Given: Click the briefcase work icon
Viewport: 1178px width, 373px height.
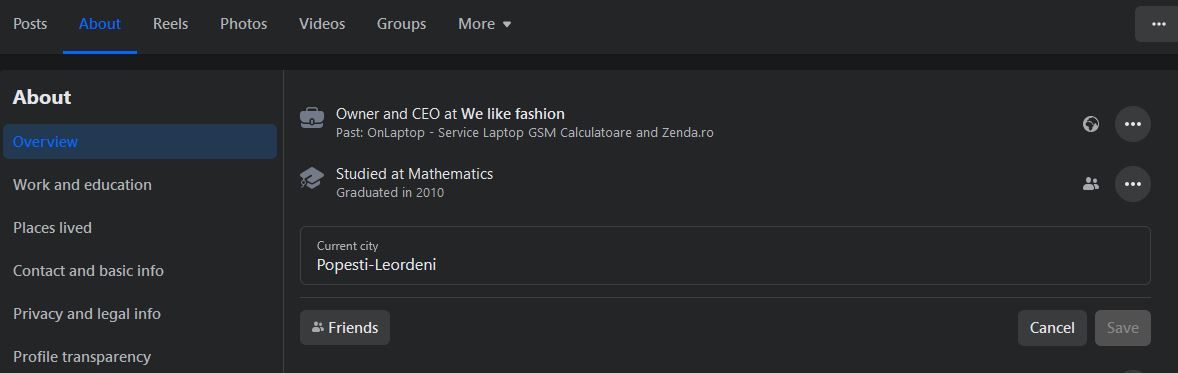Looking at the screenshot, I should pos(312,118).
